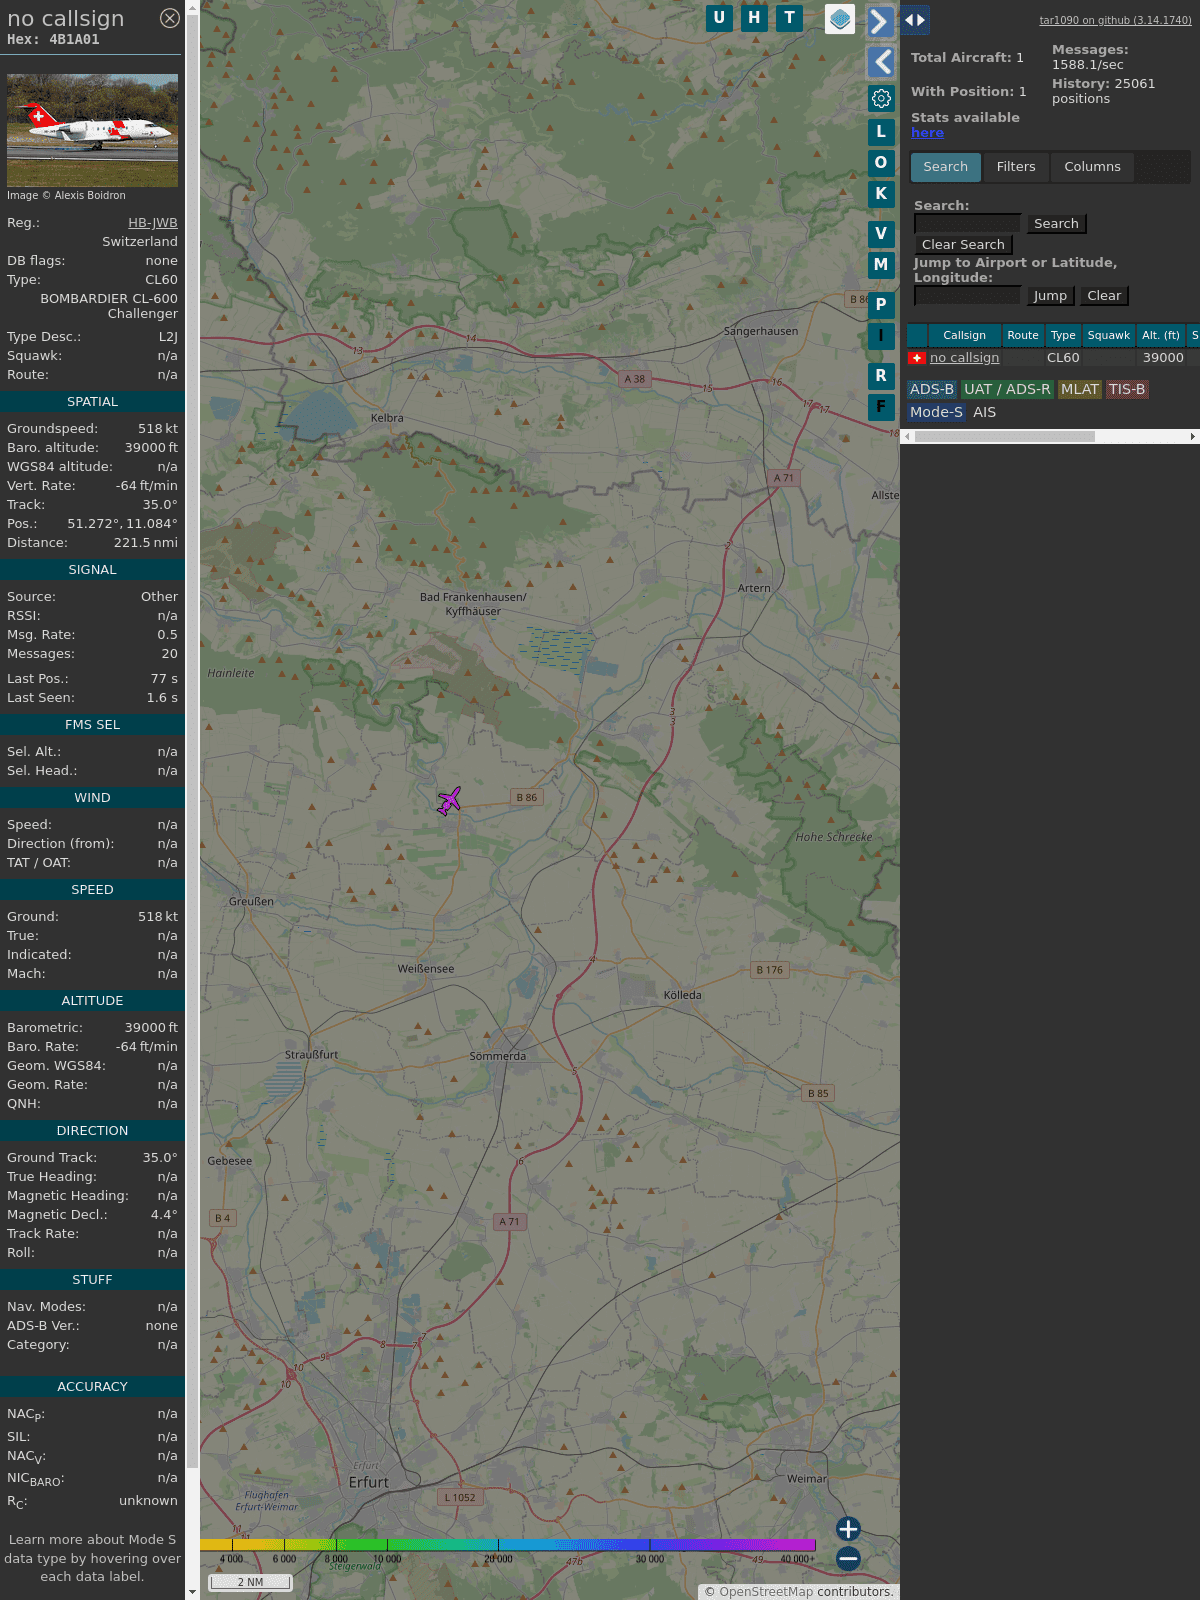The image size is (1200, 1600).
Task: Focus the Jump to Airport input field
Action: [x=967, y=295]
